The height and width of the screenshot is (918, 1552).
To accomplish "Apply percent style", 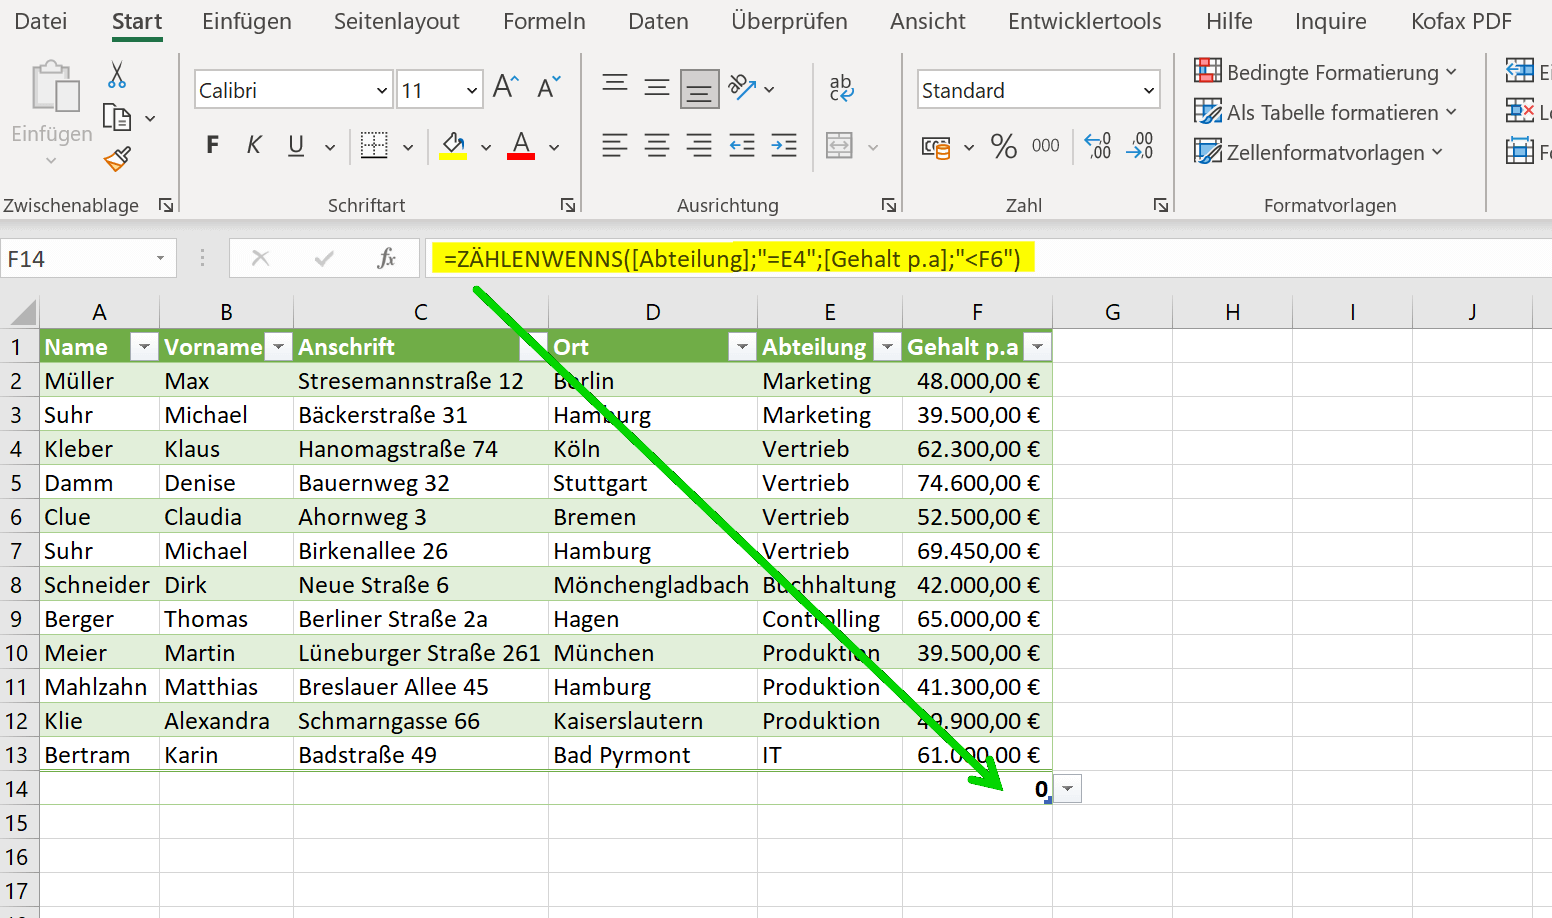I will (1004, 147).
